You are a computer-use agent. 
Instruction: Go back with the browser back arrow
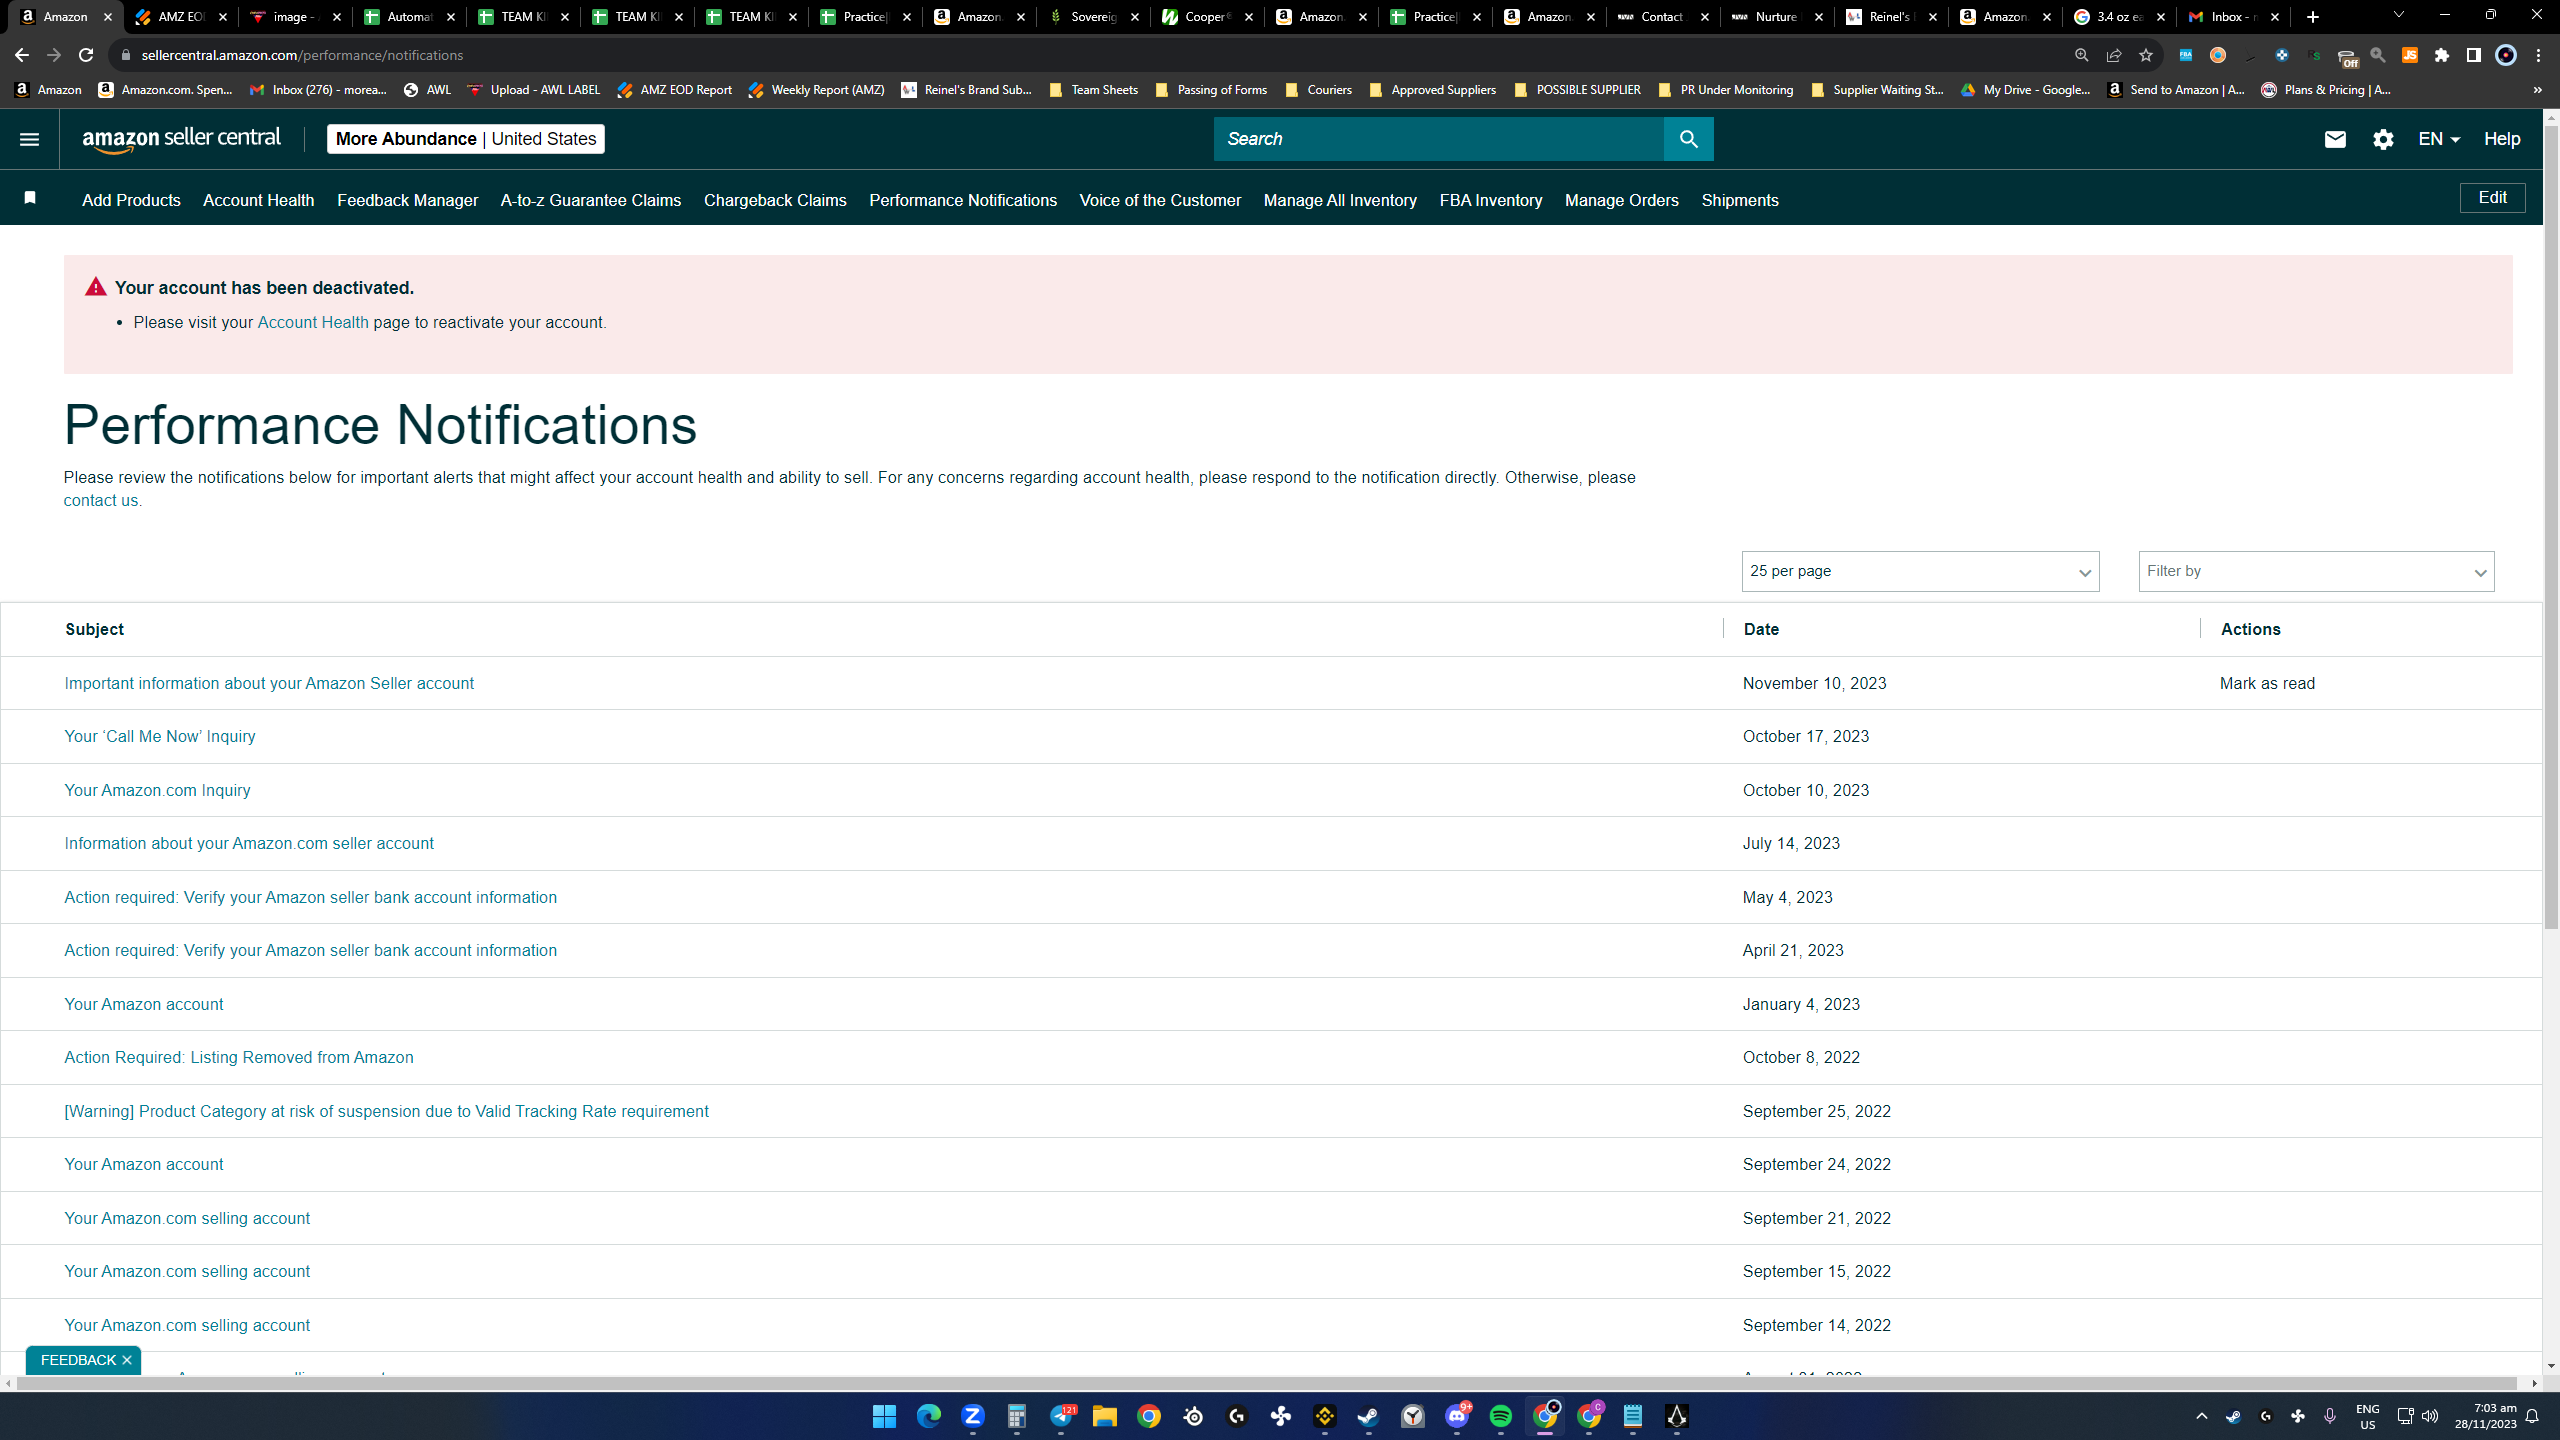point(21,55)
